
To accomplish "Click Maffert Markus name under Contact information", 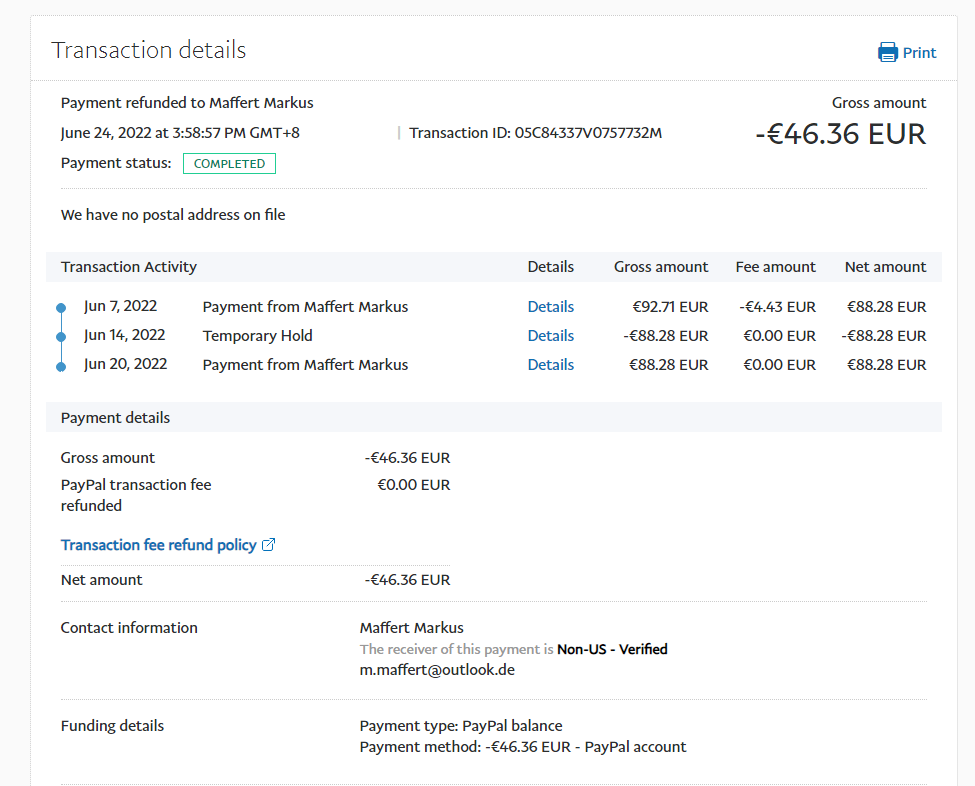I will coord(411,628).
